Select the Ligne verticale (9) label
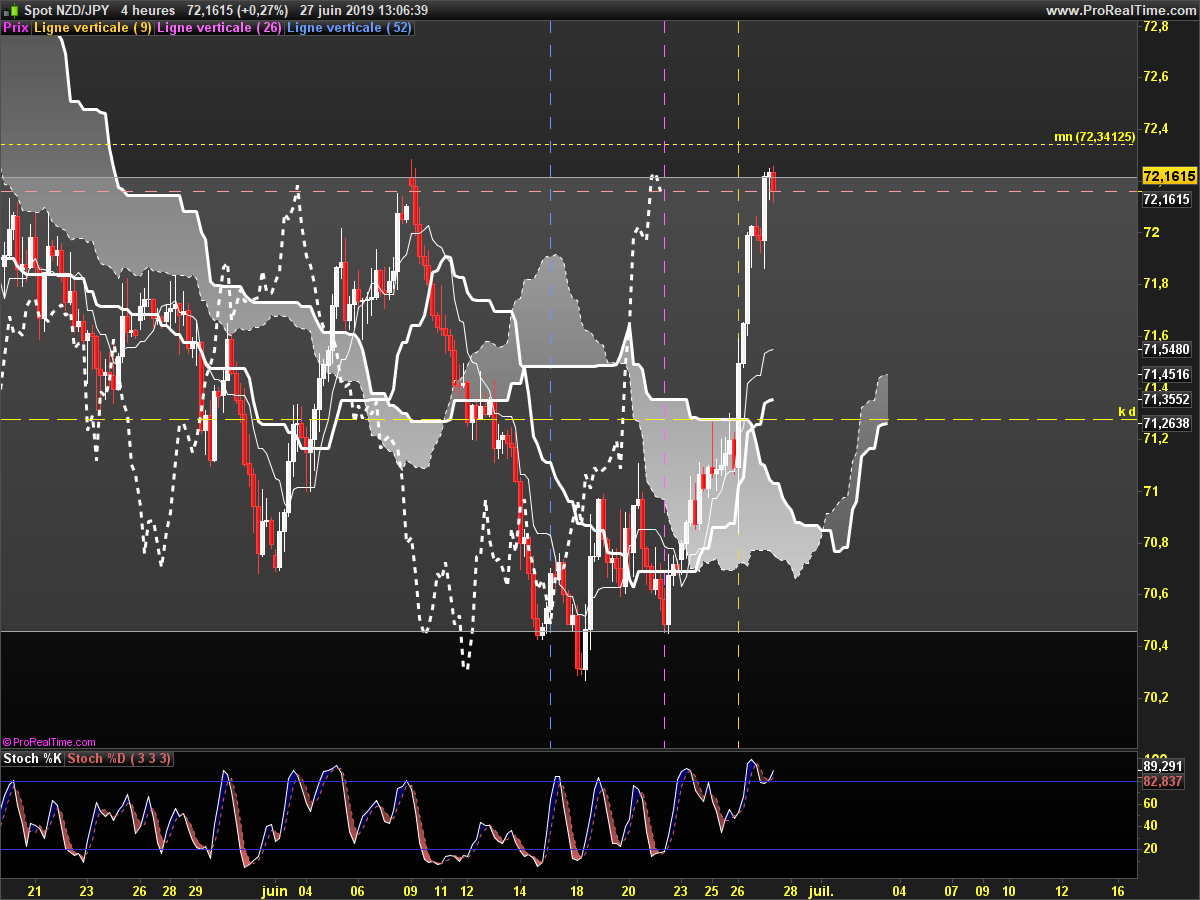This screenshot has width=1200, height=900. 93,28
